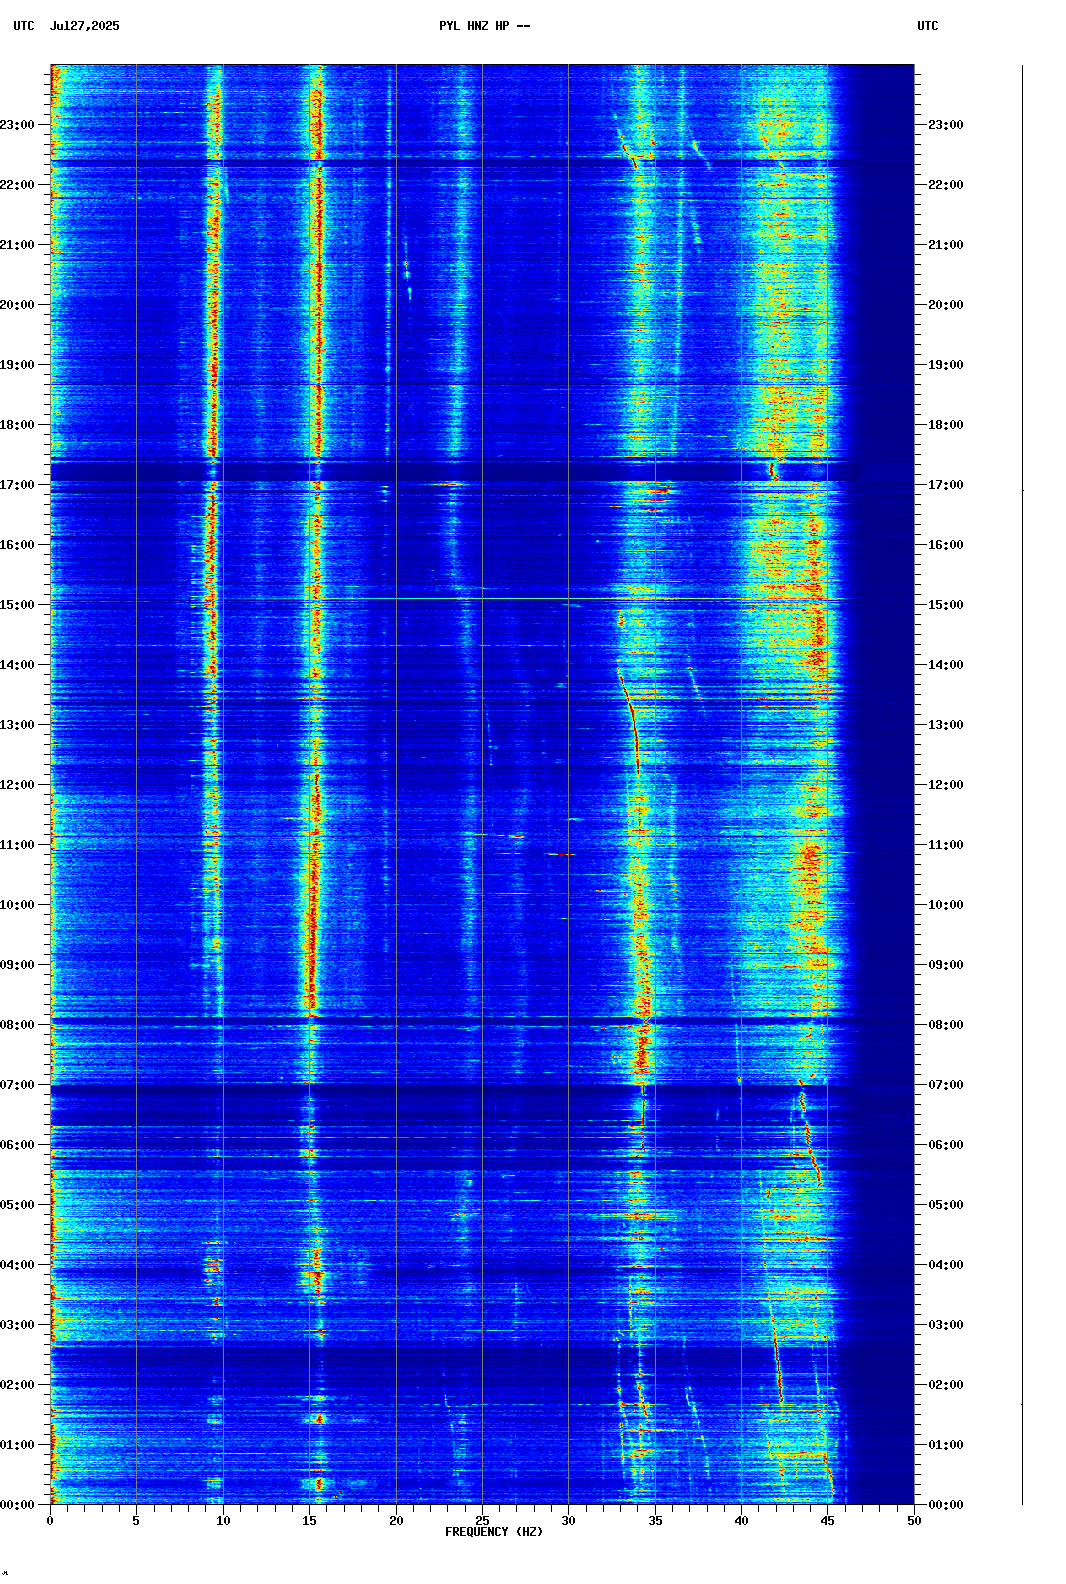Click 22:00 on the left time axis
Screen dimensions: 1066x1584
[x=17, y=185]
